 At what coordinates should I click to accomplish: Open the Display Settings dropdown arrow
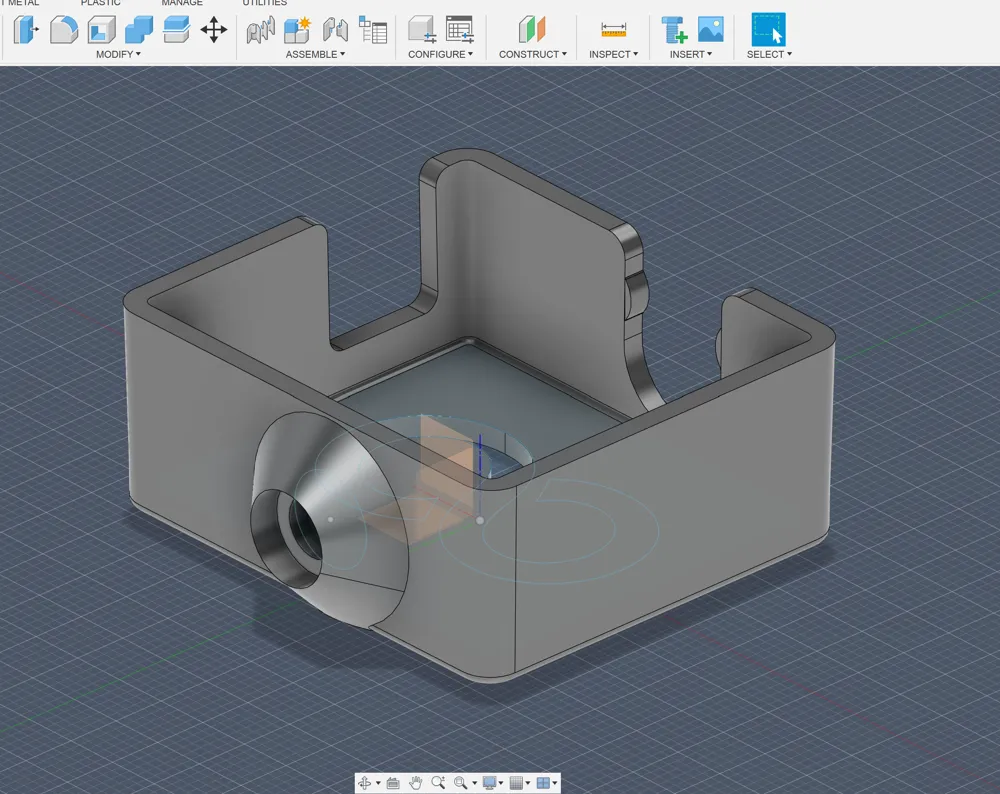click(x=501, y=783)
